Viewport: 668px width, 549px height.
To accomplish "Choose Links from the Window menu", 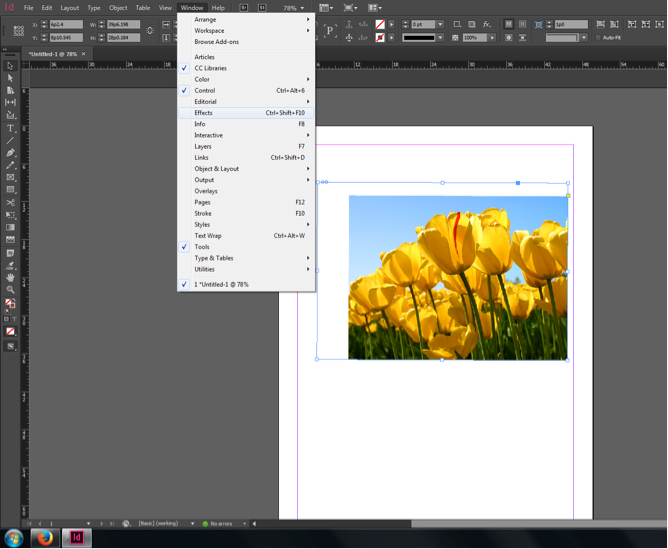I will click(x=246, y=158).
